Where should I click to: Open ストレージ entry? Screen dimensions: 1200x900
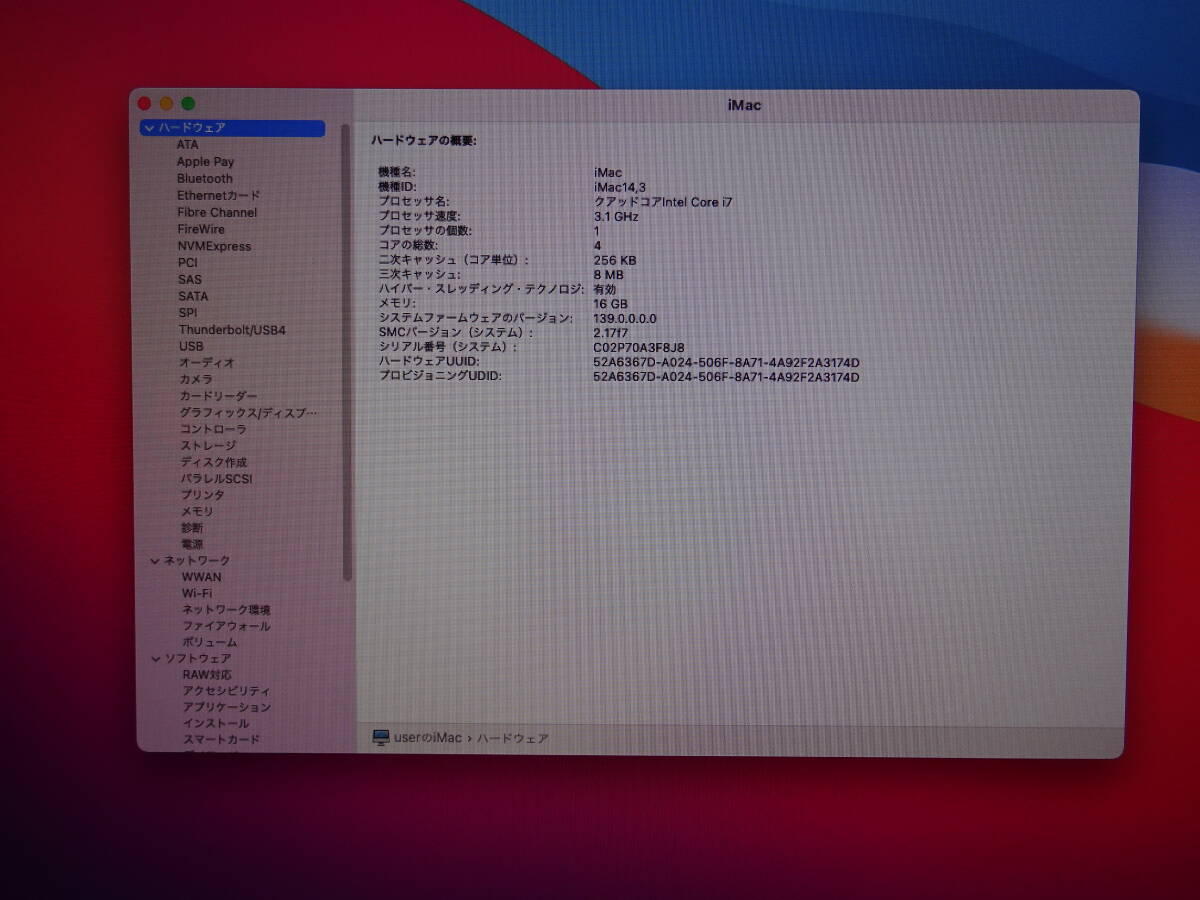point(208,446)
